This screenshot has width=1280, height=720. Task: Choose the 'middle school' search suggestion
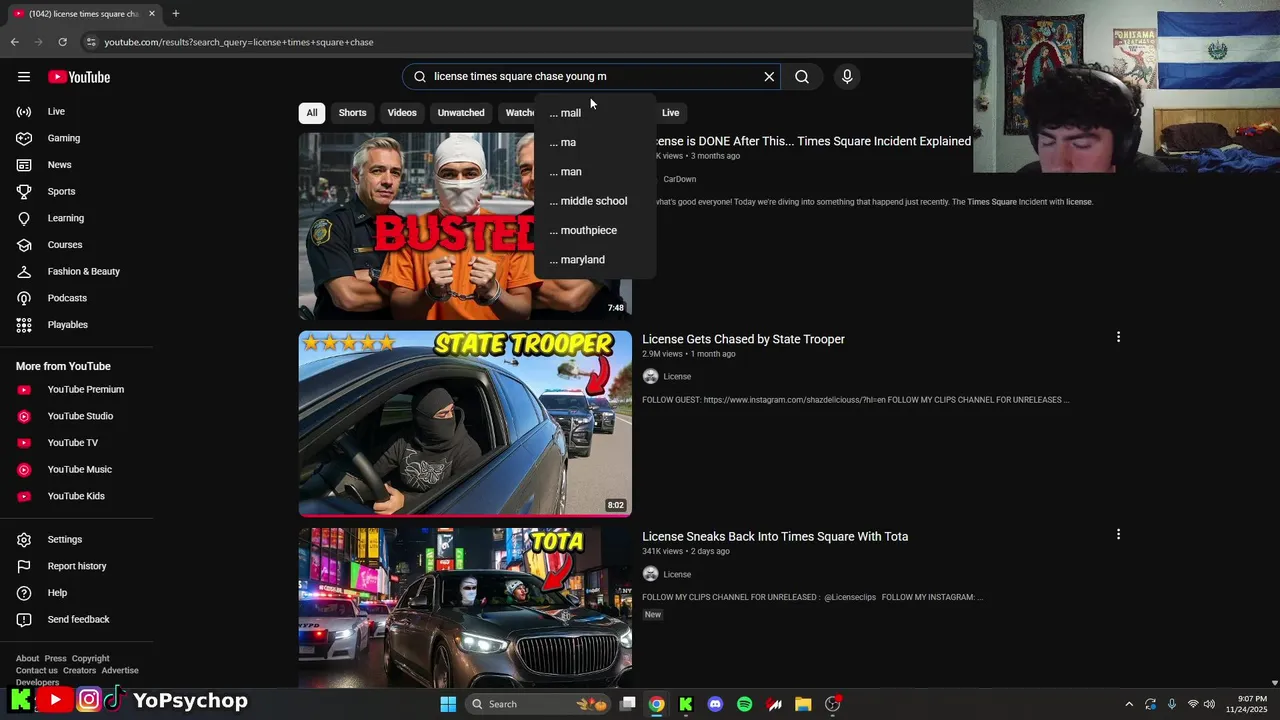pos(595,201)
